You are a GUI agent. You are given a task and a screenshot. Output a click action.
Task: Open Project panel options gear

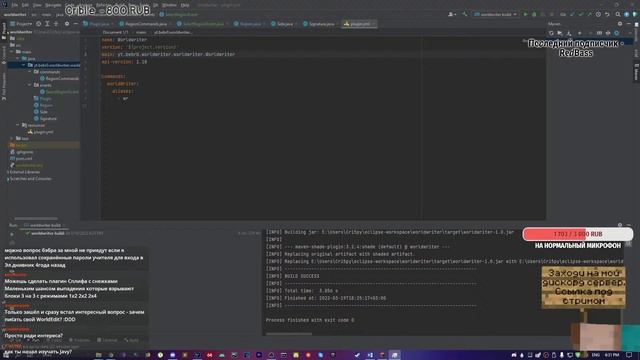point(67,24)
